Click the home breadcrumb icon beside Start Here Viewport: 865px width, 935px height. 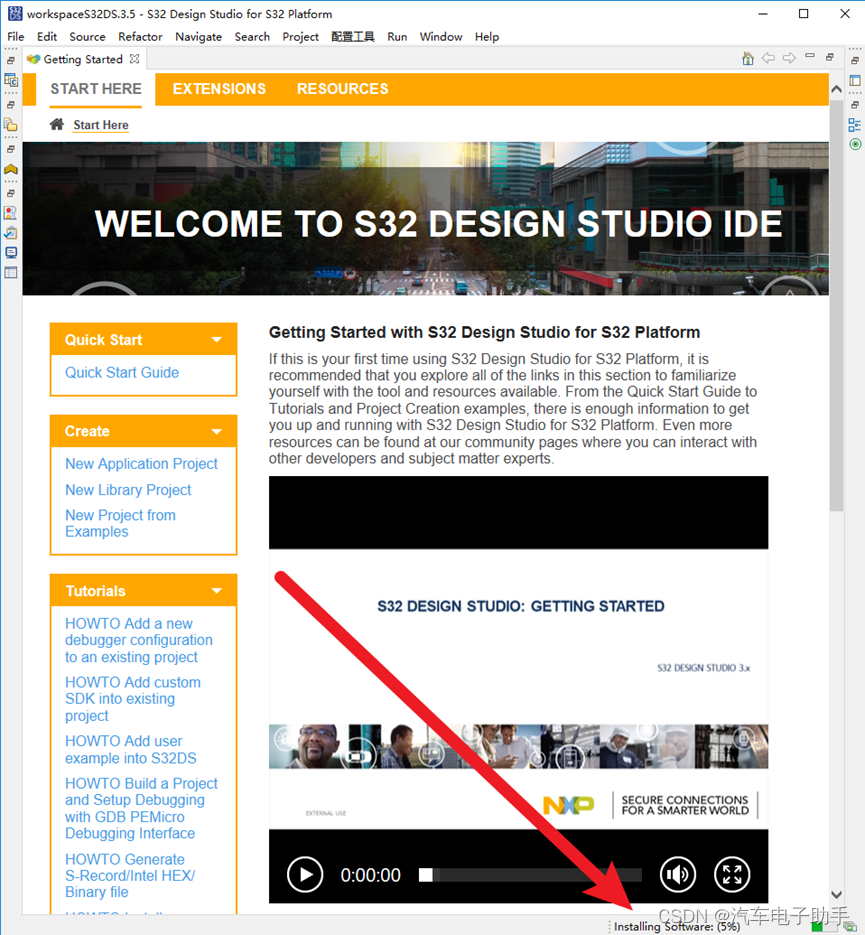57,124
